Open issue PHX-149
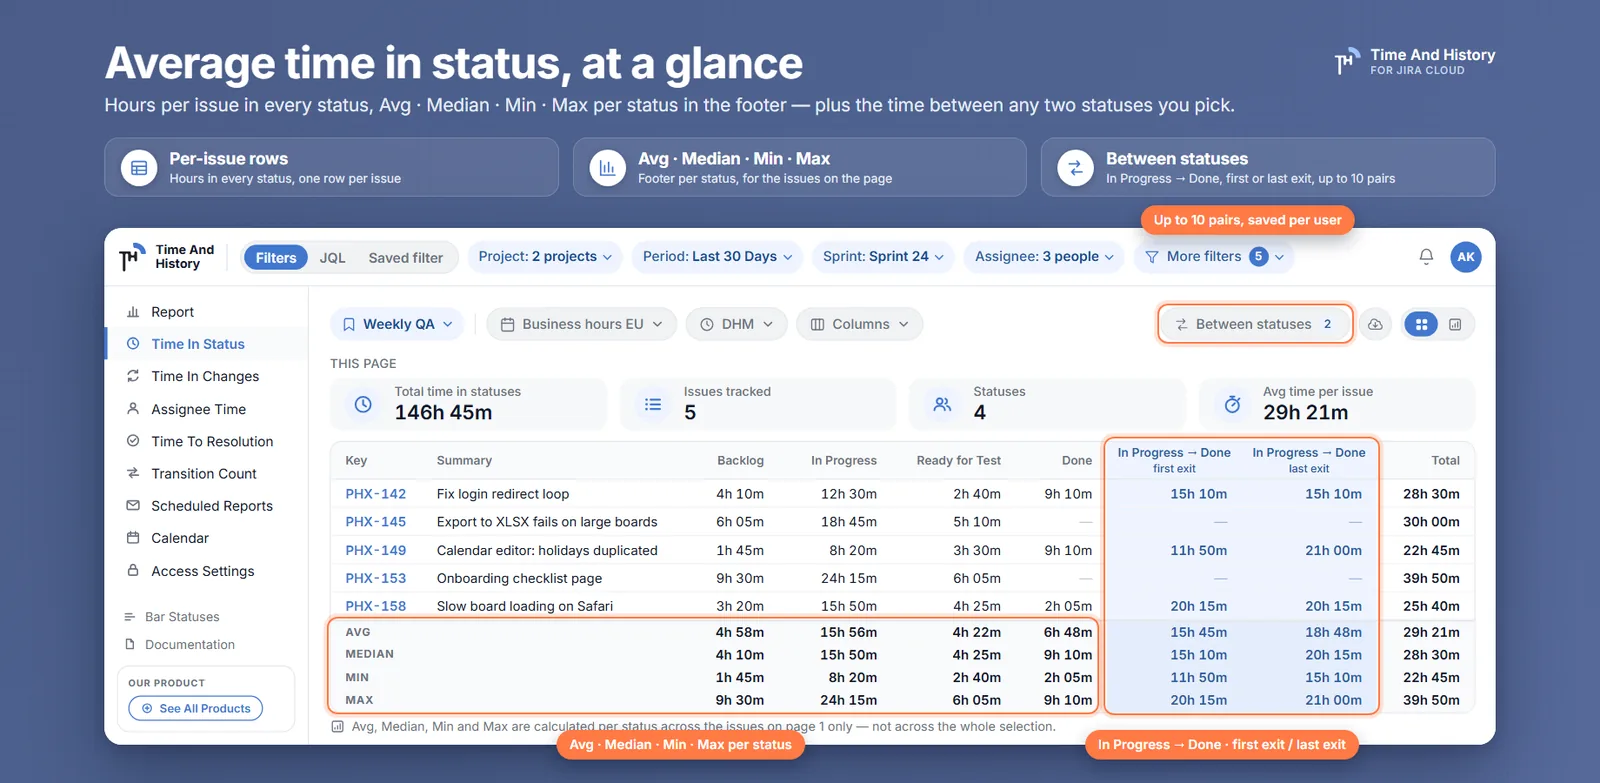The image size is (1600, 783). coord(376,550)
